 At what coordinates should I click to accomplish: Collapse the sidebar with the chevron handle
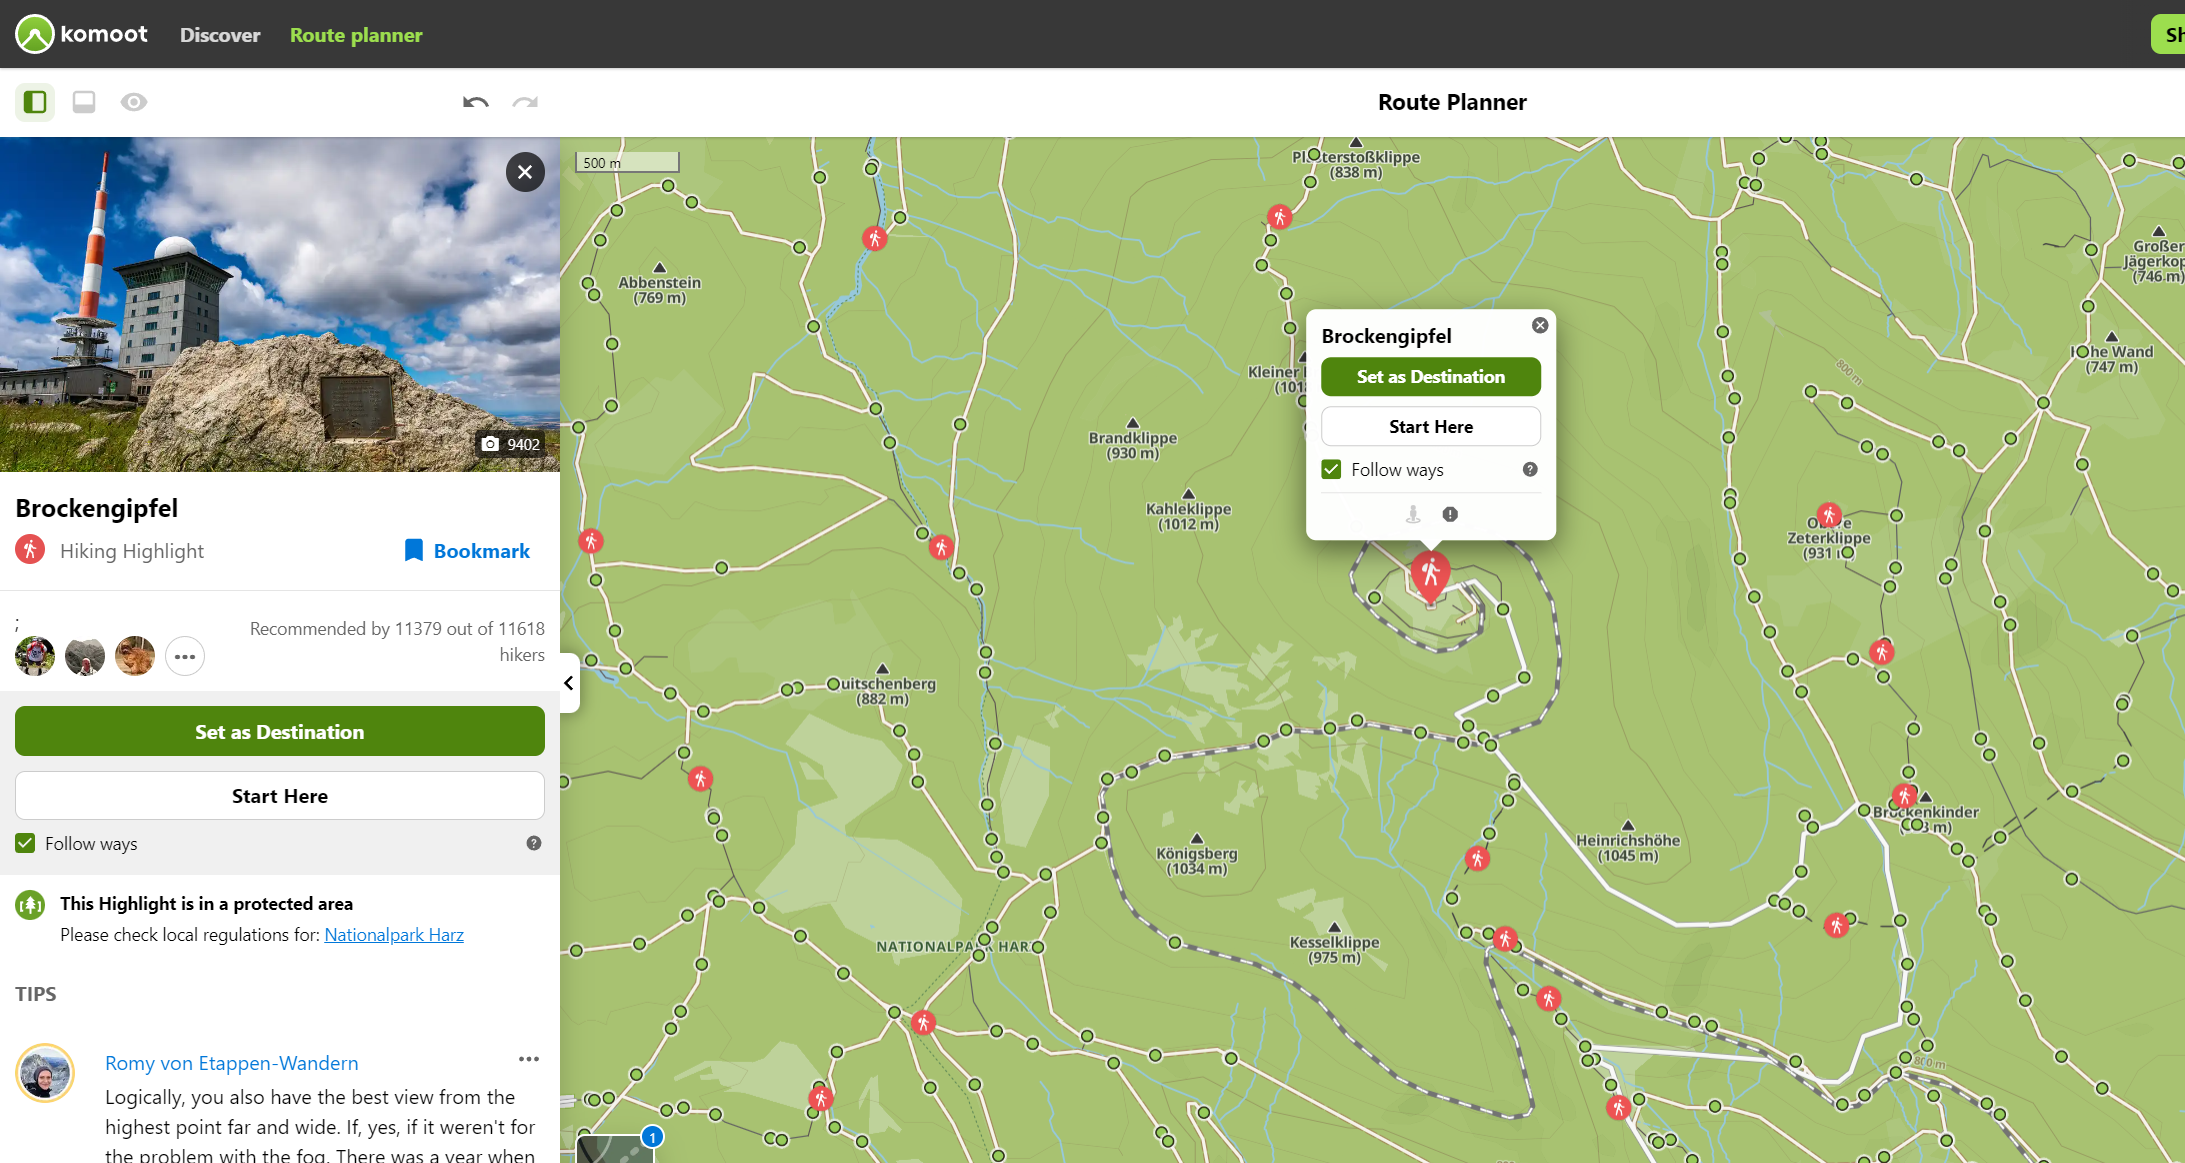pos(569,683)
